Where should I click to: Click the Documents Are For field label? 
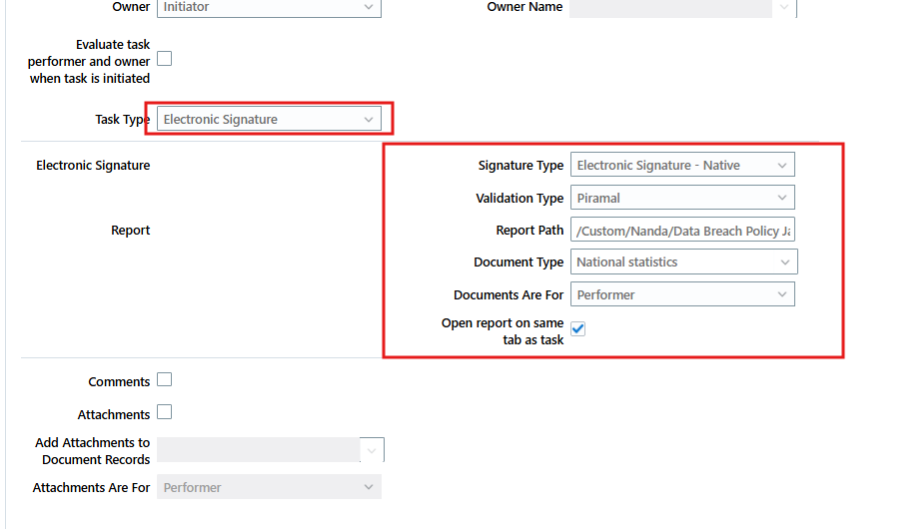tap(509, 295)
